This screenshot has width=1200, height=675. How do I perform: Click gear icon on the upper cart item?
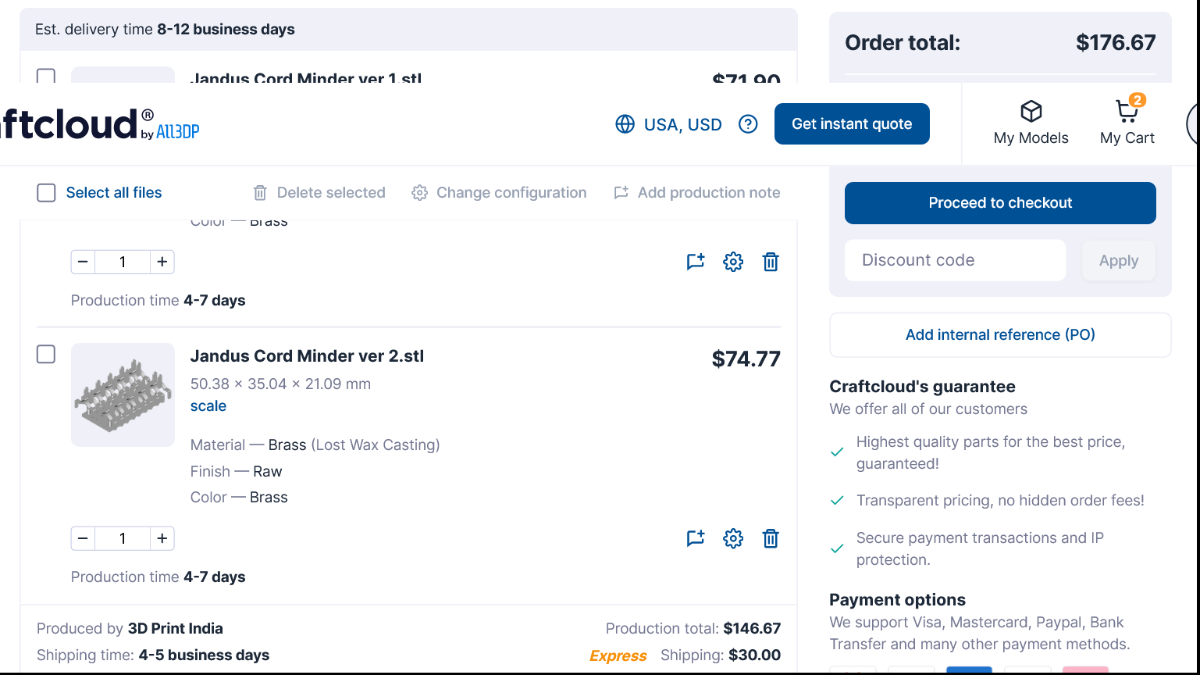point(733,262)
